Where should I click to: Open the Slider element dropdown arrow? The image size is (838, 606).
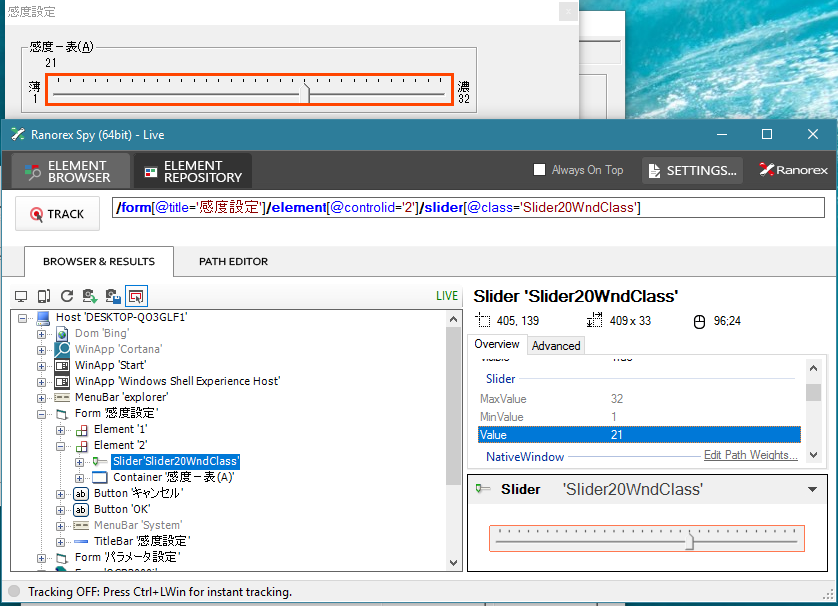point(812,490)
